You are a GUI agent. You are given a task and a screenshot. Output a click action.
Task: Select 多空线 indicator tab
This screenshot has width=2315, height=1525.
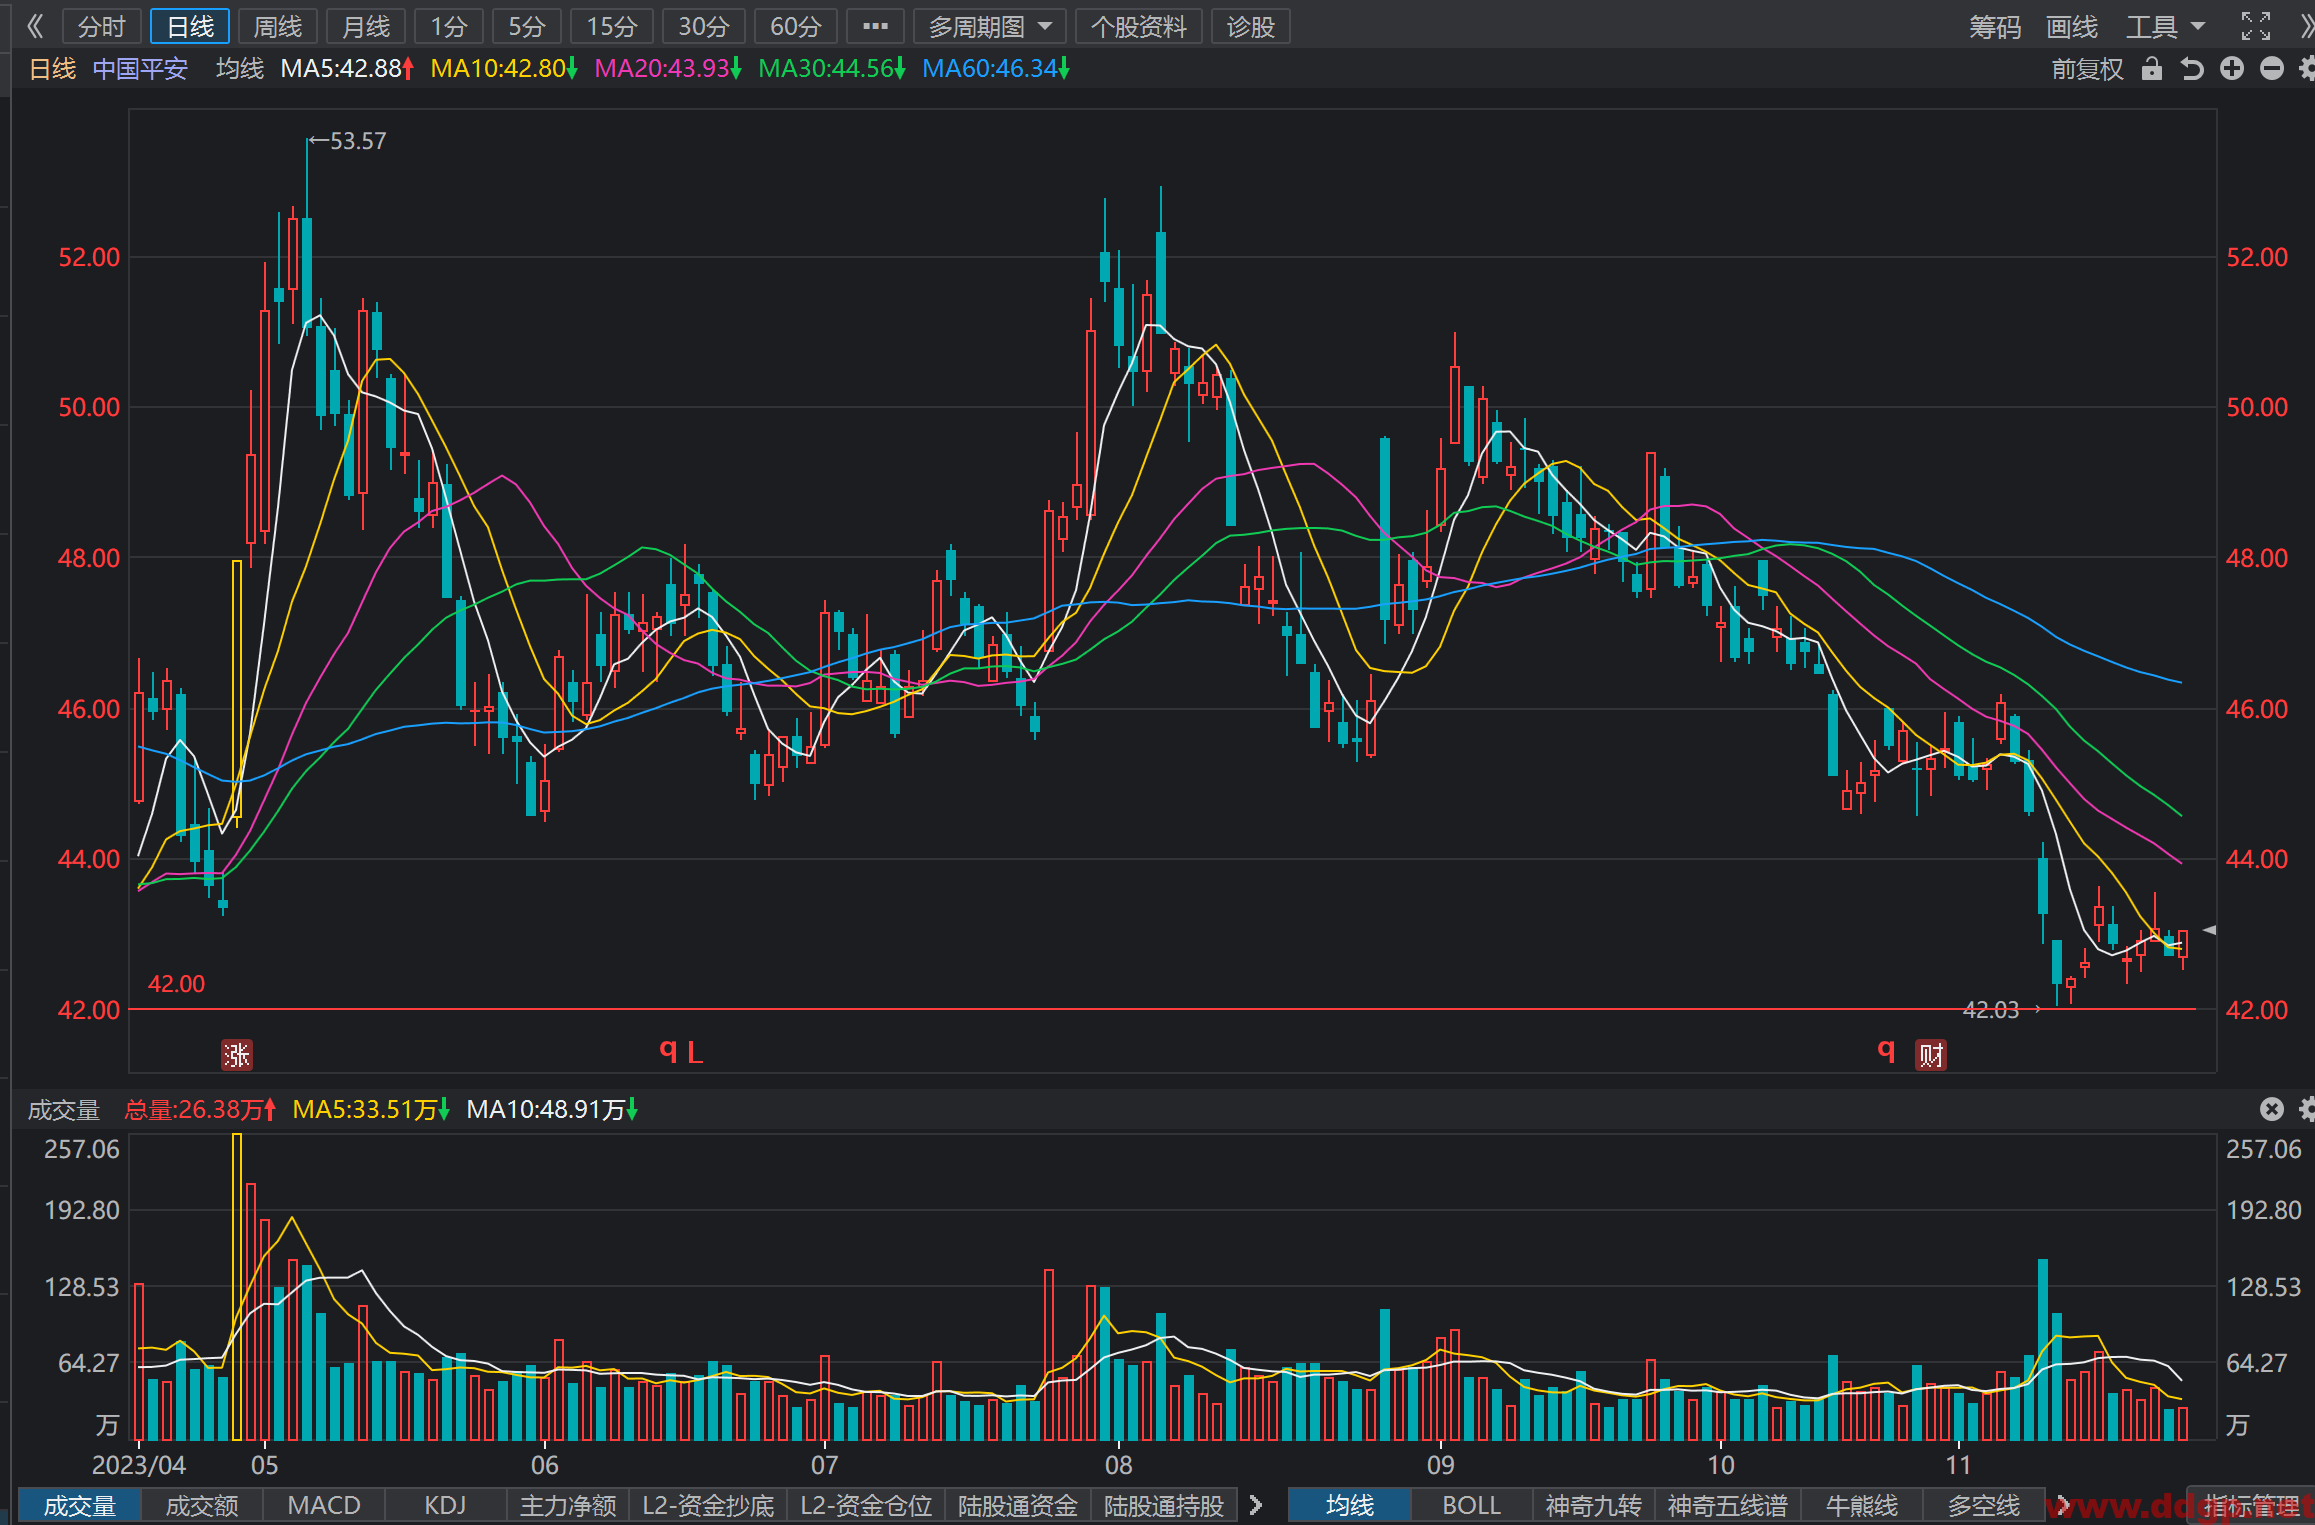[1984, 1505]
